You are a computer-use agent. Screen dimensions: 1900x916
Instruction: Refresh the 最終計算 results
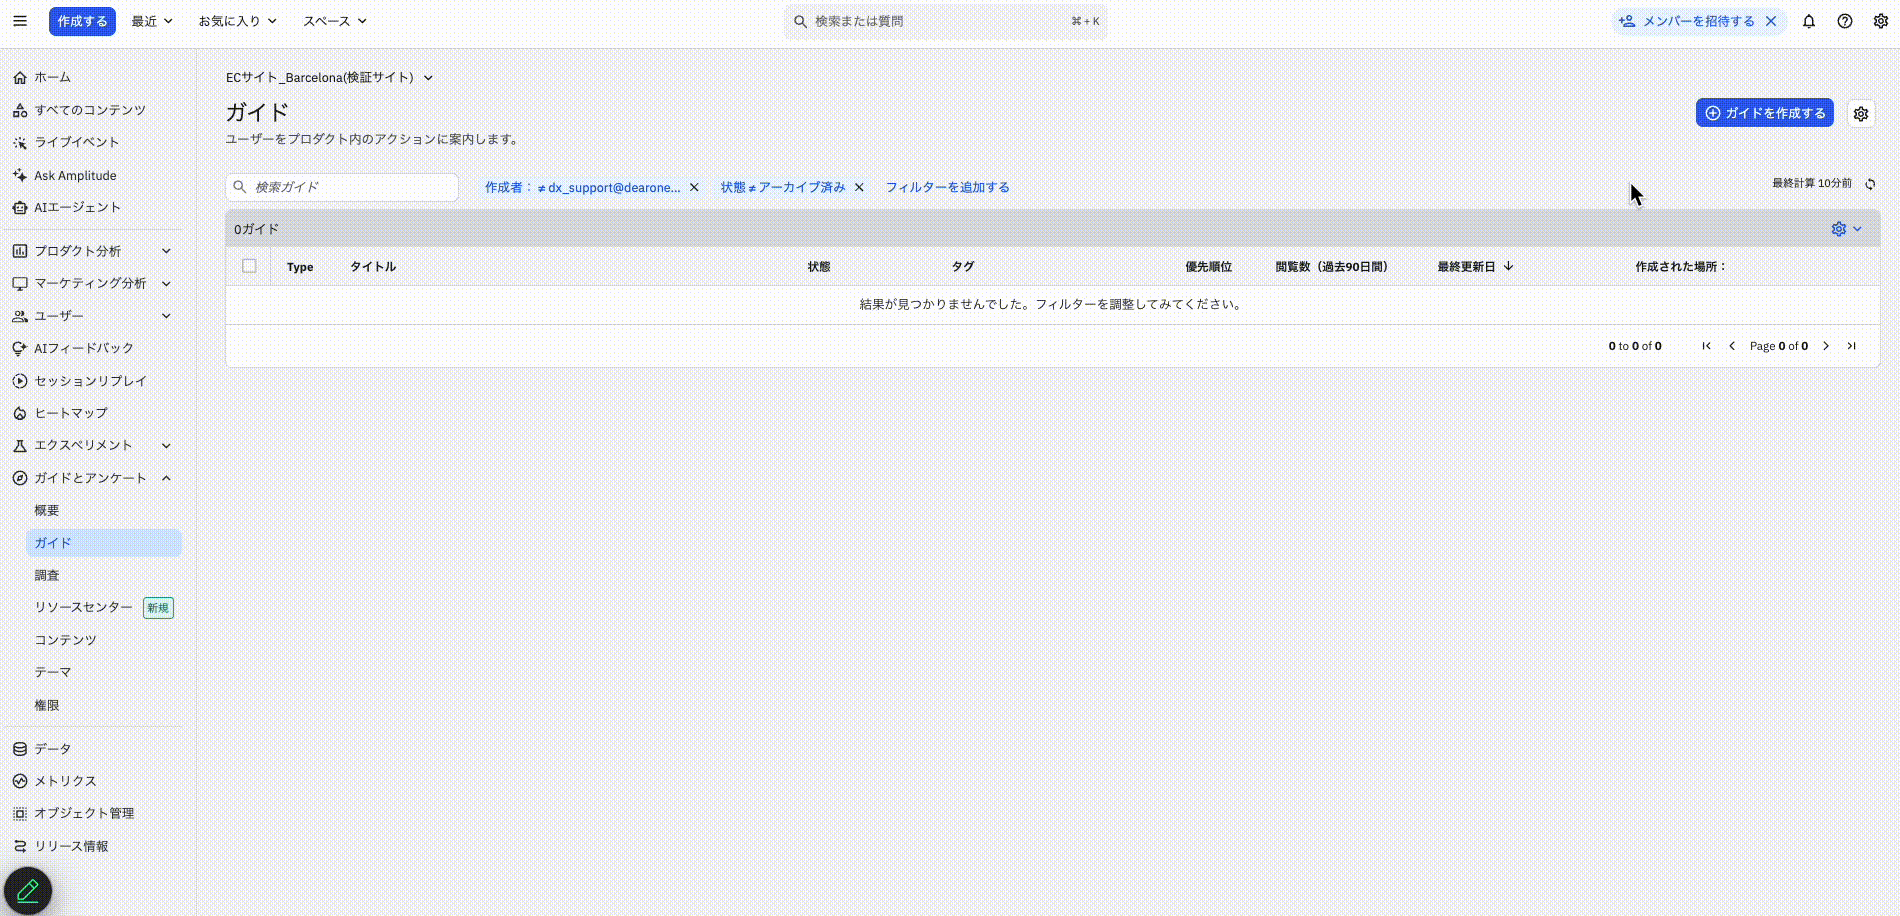click(1870, 184)
